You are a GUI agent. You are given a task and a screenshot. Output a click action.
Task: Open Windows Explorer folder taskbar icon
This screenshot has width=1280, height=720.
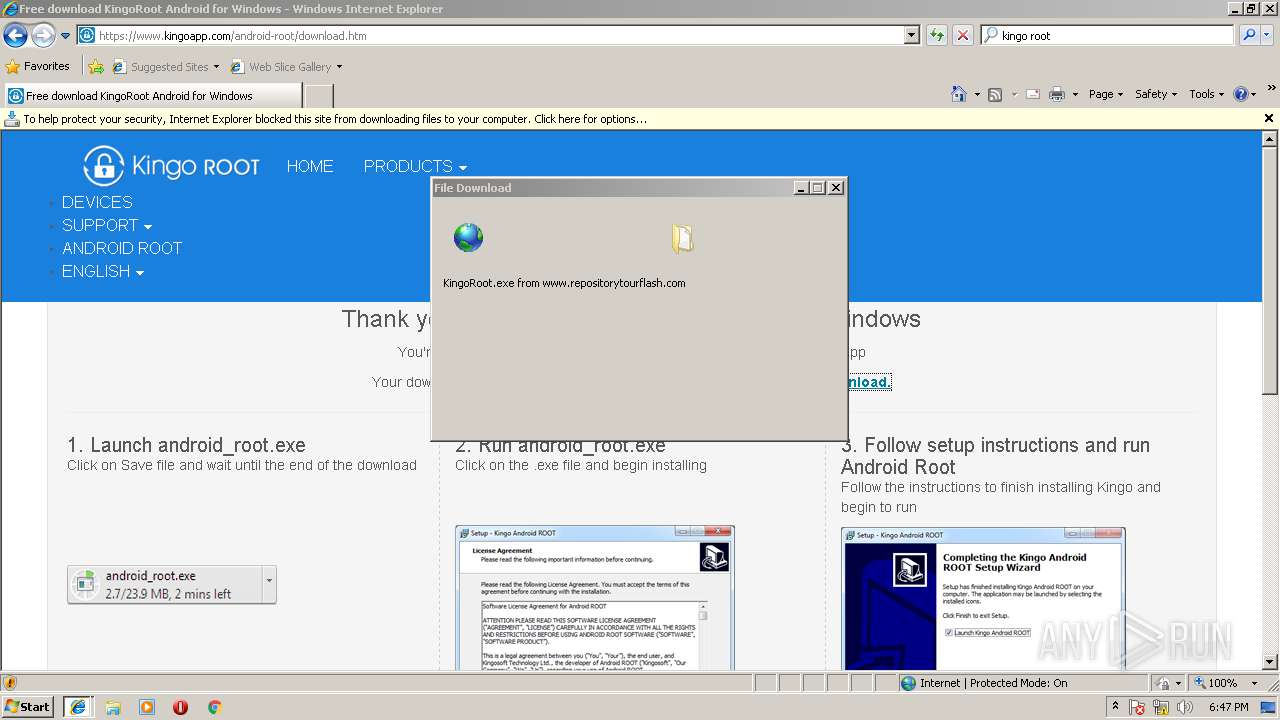(113, 707)
